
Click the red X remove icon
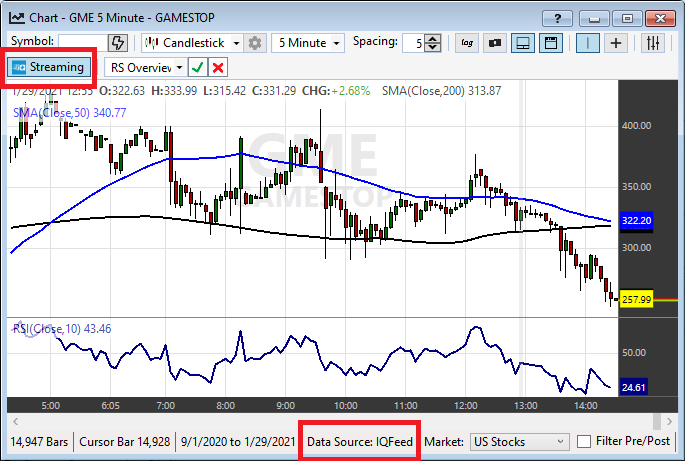[x=218, y=68]
